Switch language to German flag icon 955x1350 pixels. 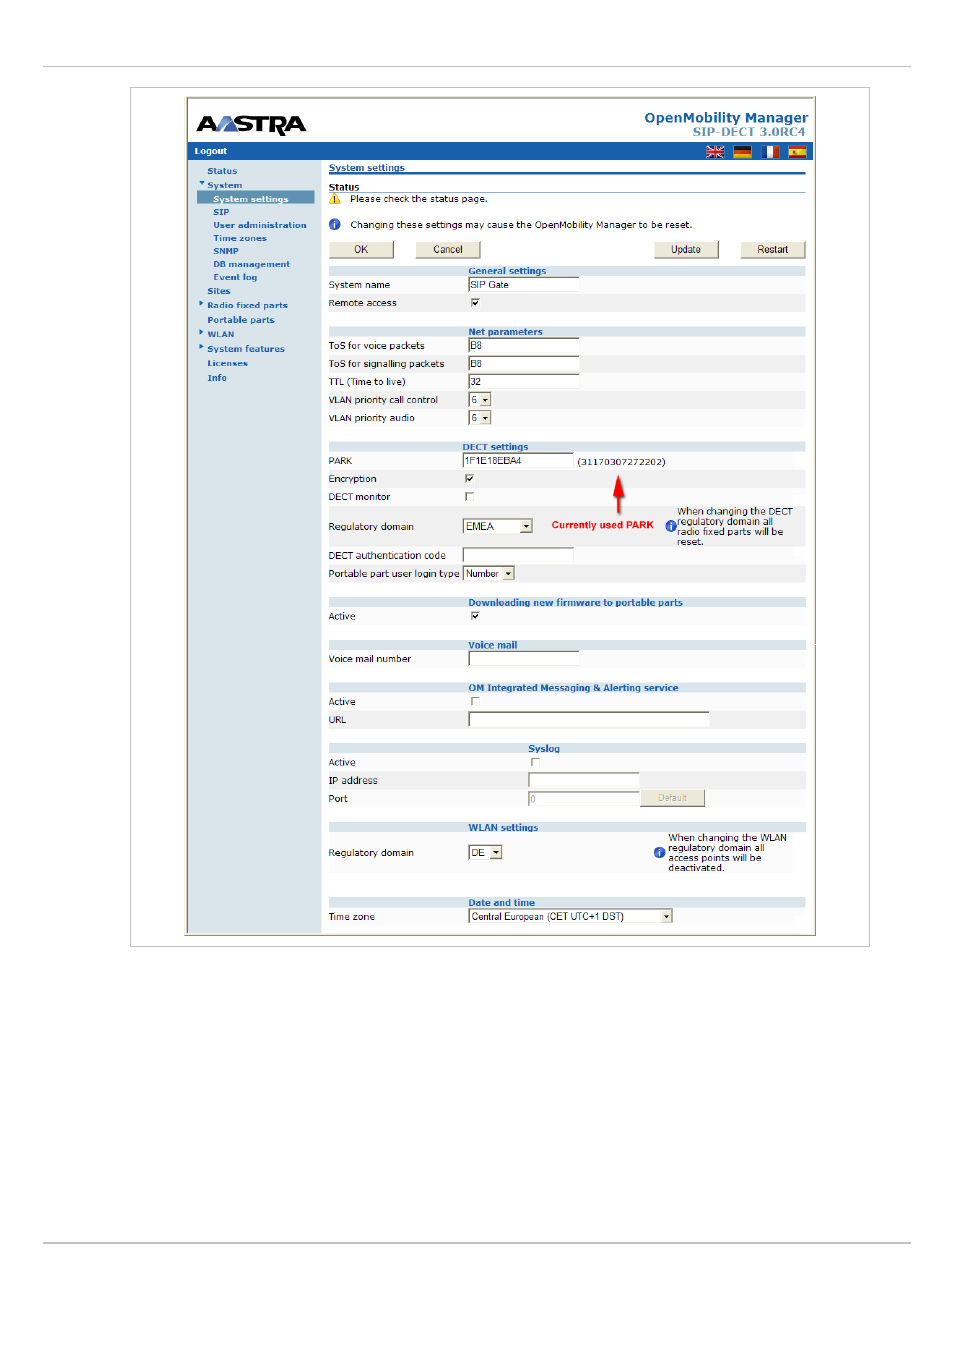pyautogui.click(x=742, y=152)
